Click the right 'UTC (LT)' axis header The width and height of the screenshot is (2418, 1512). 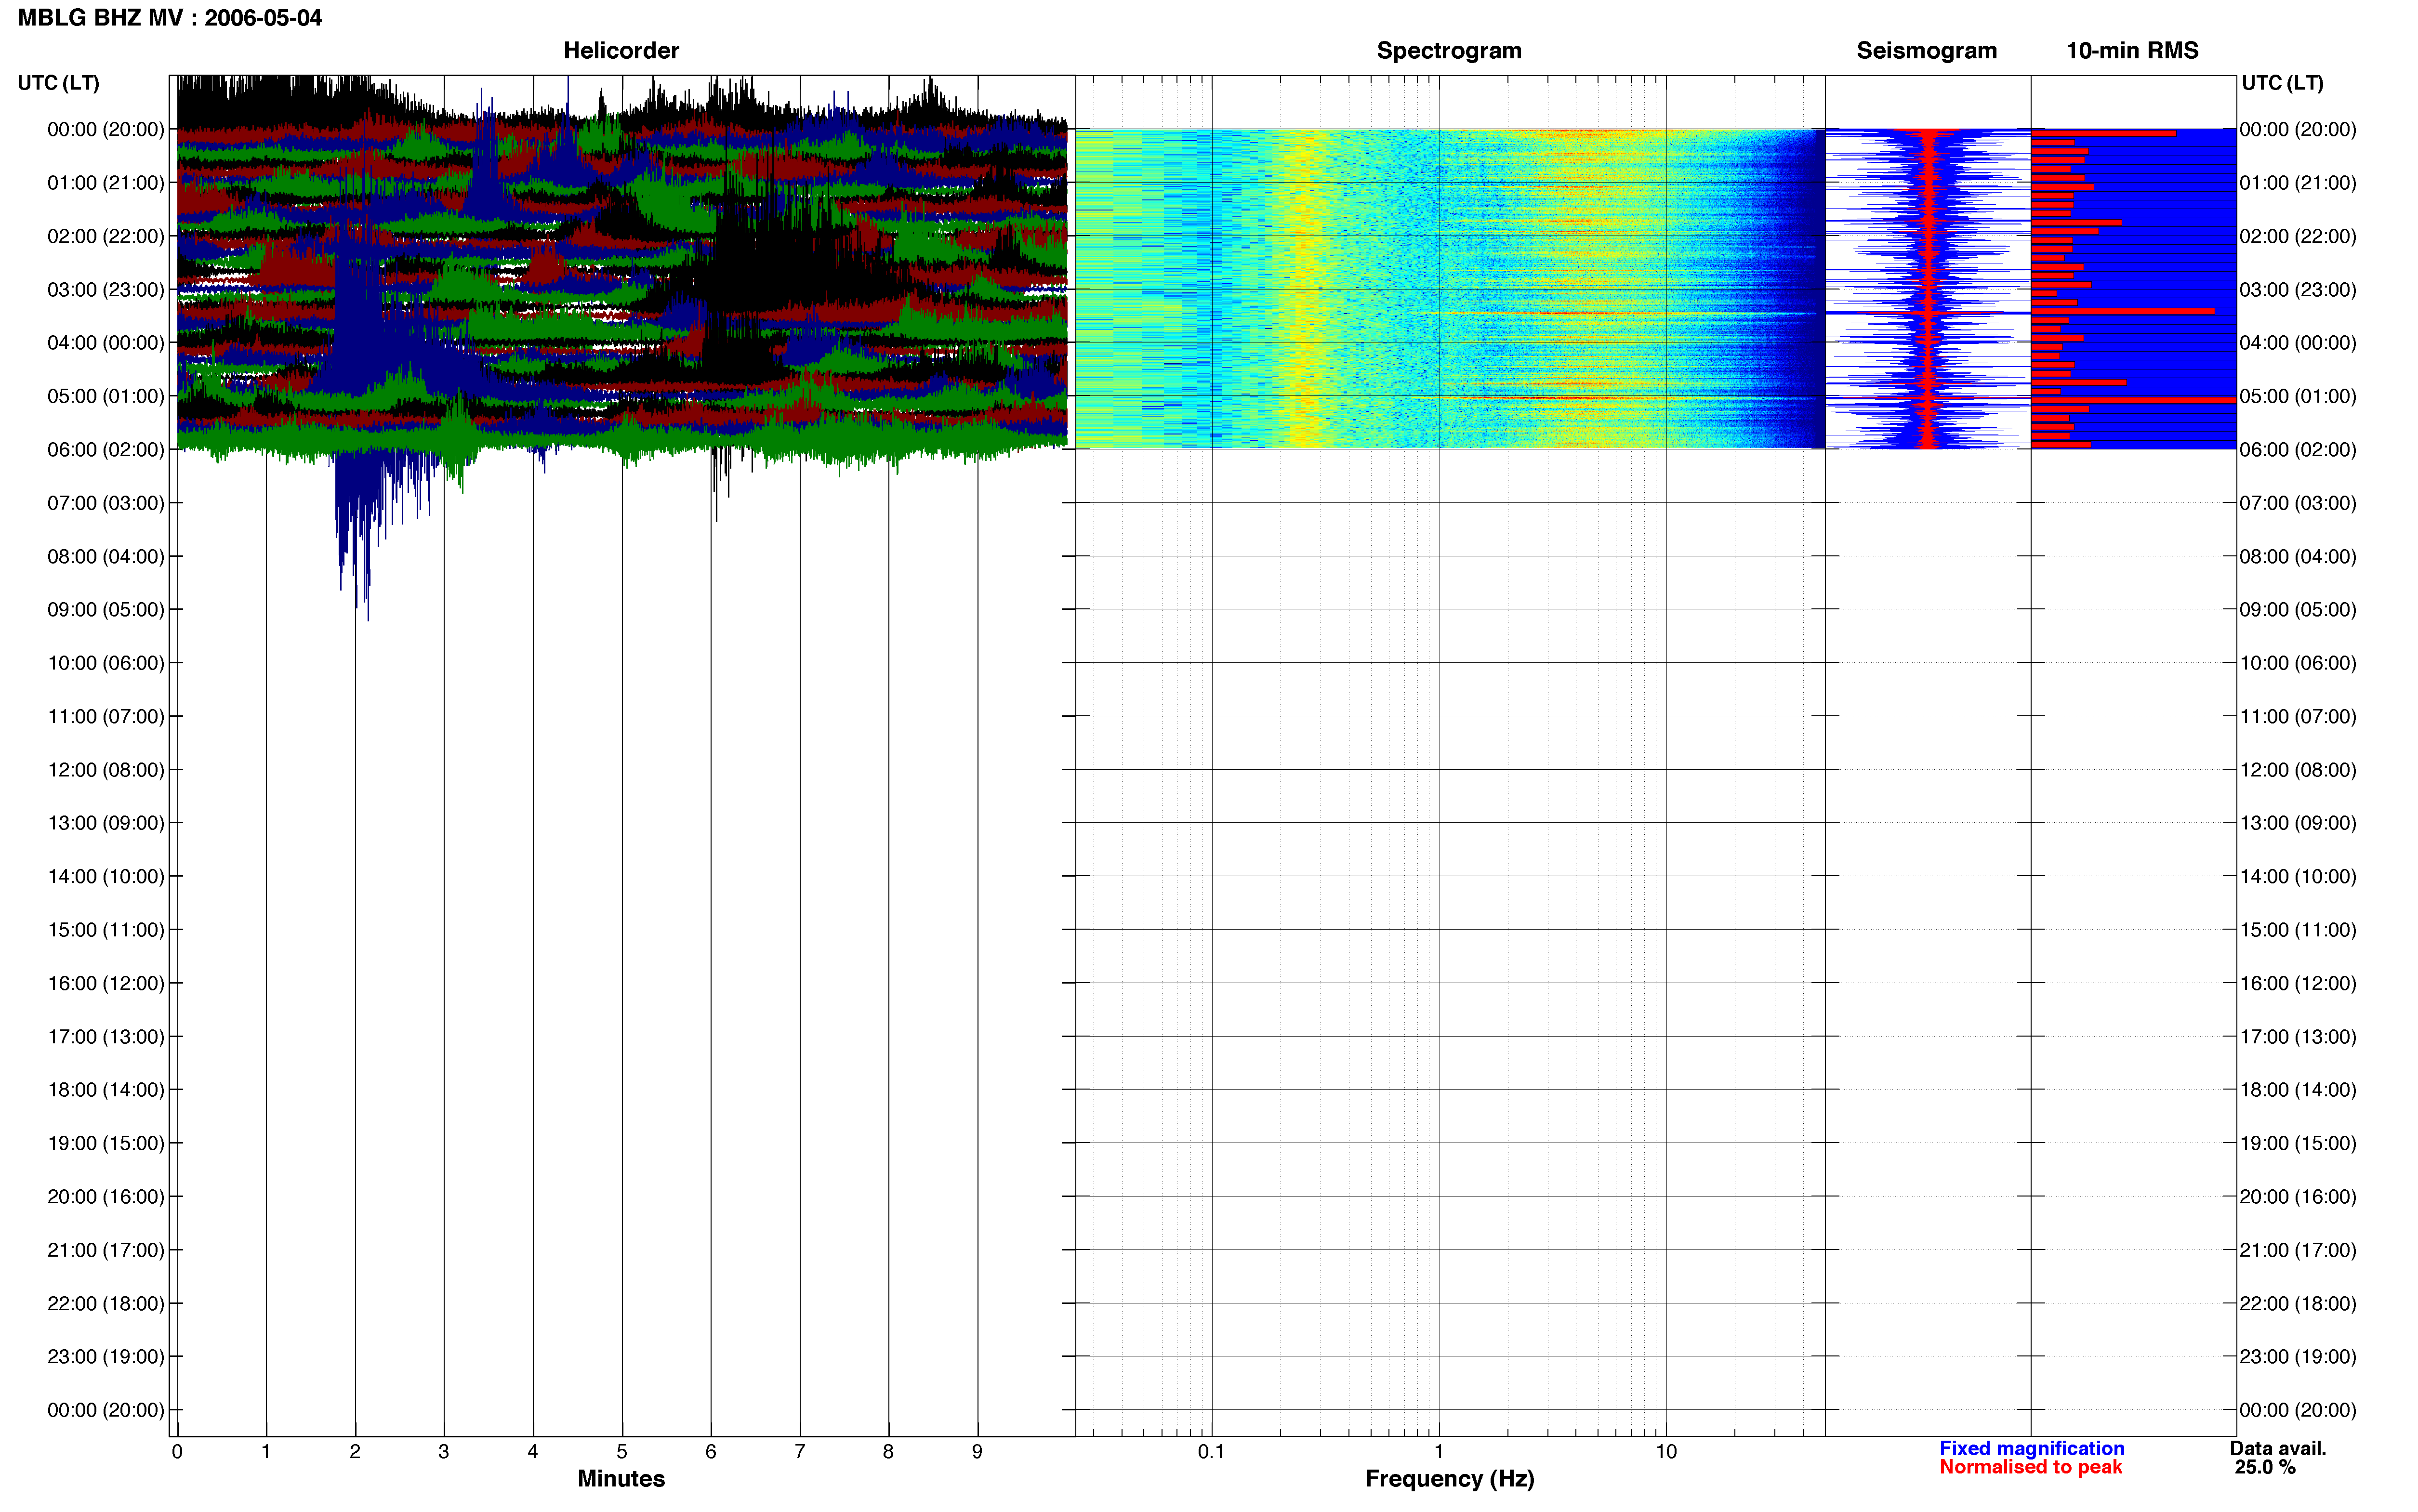2282,82
